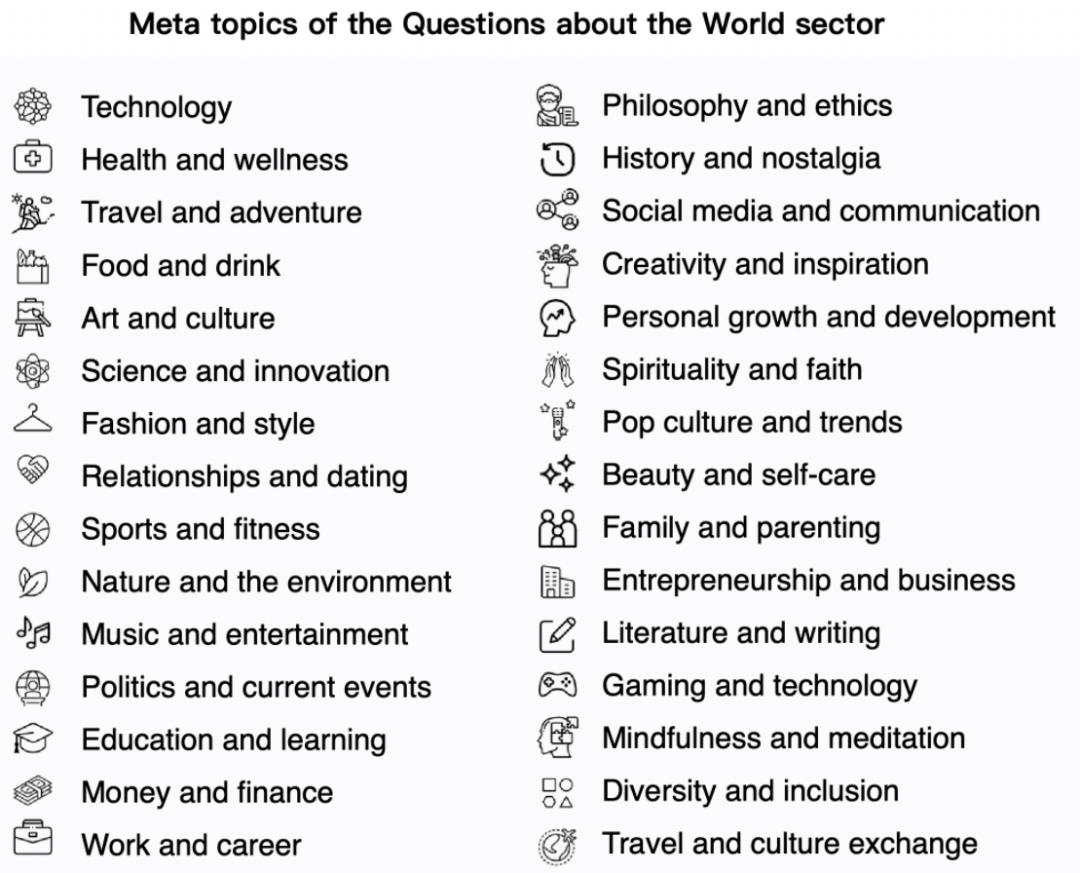Click the briefcase icon for Work and career
Viewport: 1080px width, 873px height.
point(33,842)
